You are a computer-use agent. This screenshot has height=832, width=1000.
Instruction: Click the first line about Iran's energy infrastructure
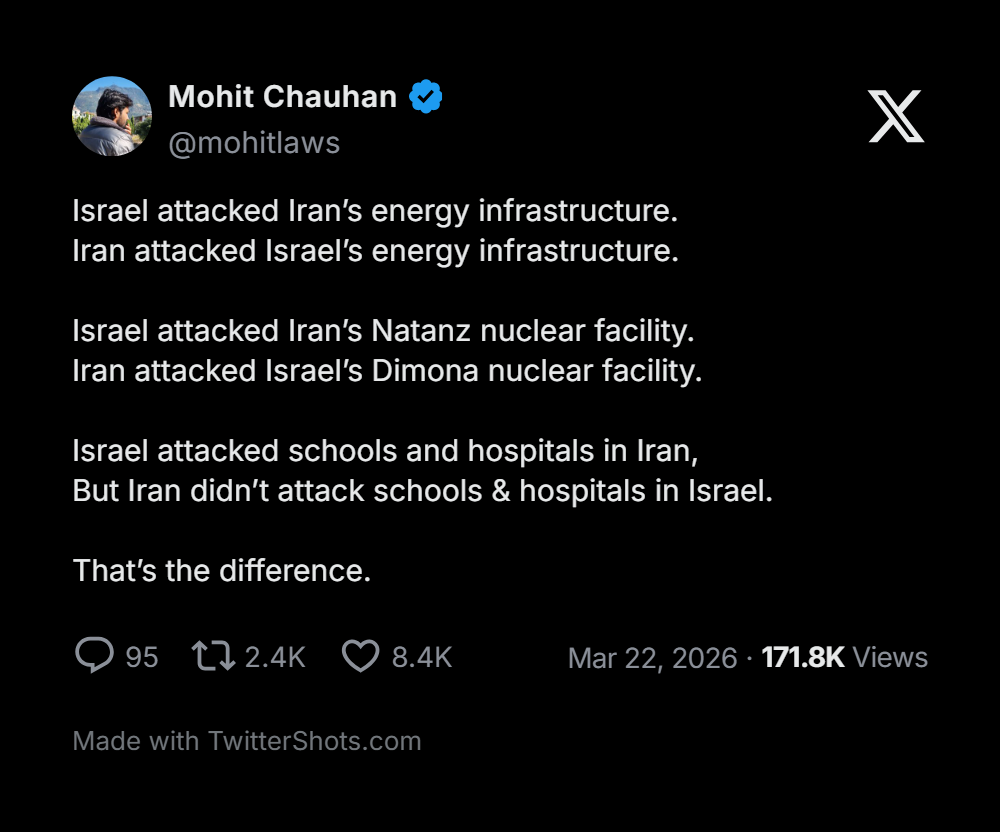point(375,211)
